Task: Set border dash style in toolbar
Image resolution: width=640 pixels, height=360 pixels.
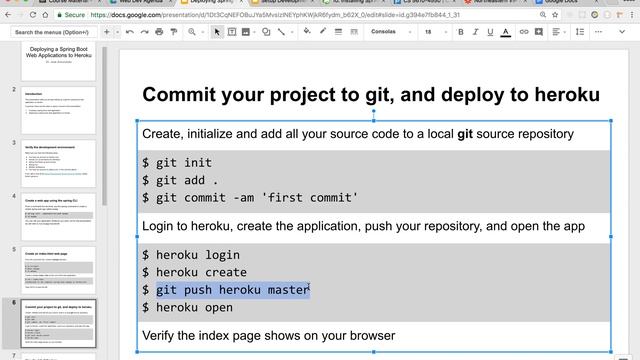Action: coord(354,32)
